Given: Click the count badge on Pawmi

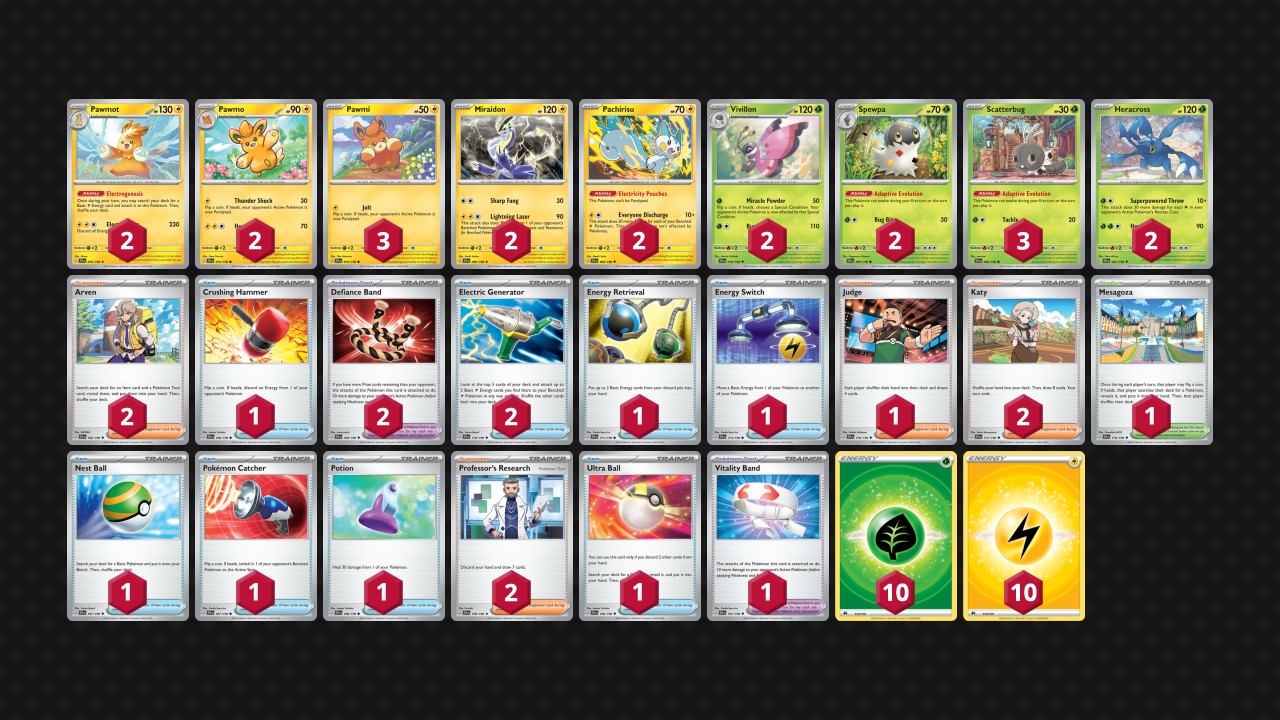Looking at the screenshot, I should [x=384, y=241].
